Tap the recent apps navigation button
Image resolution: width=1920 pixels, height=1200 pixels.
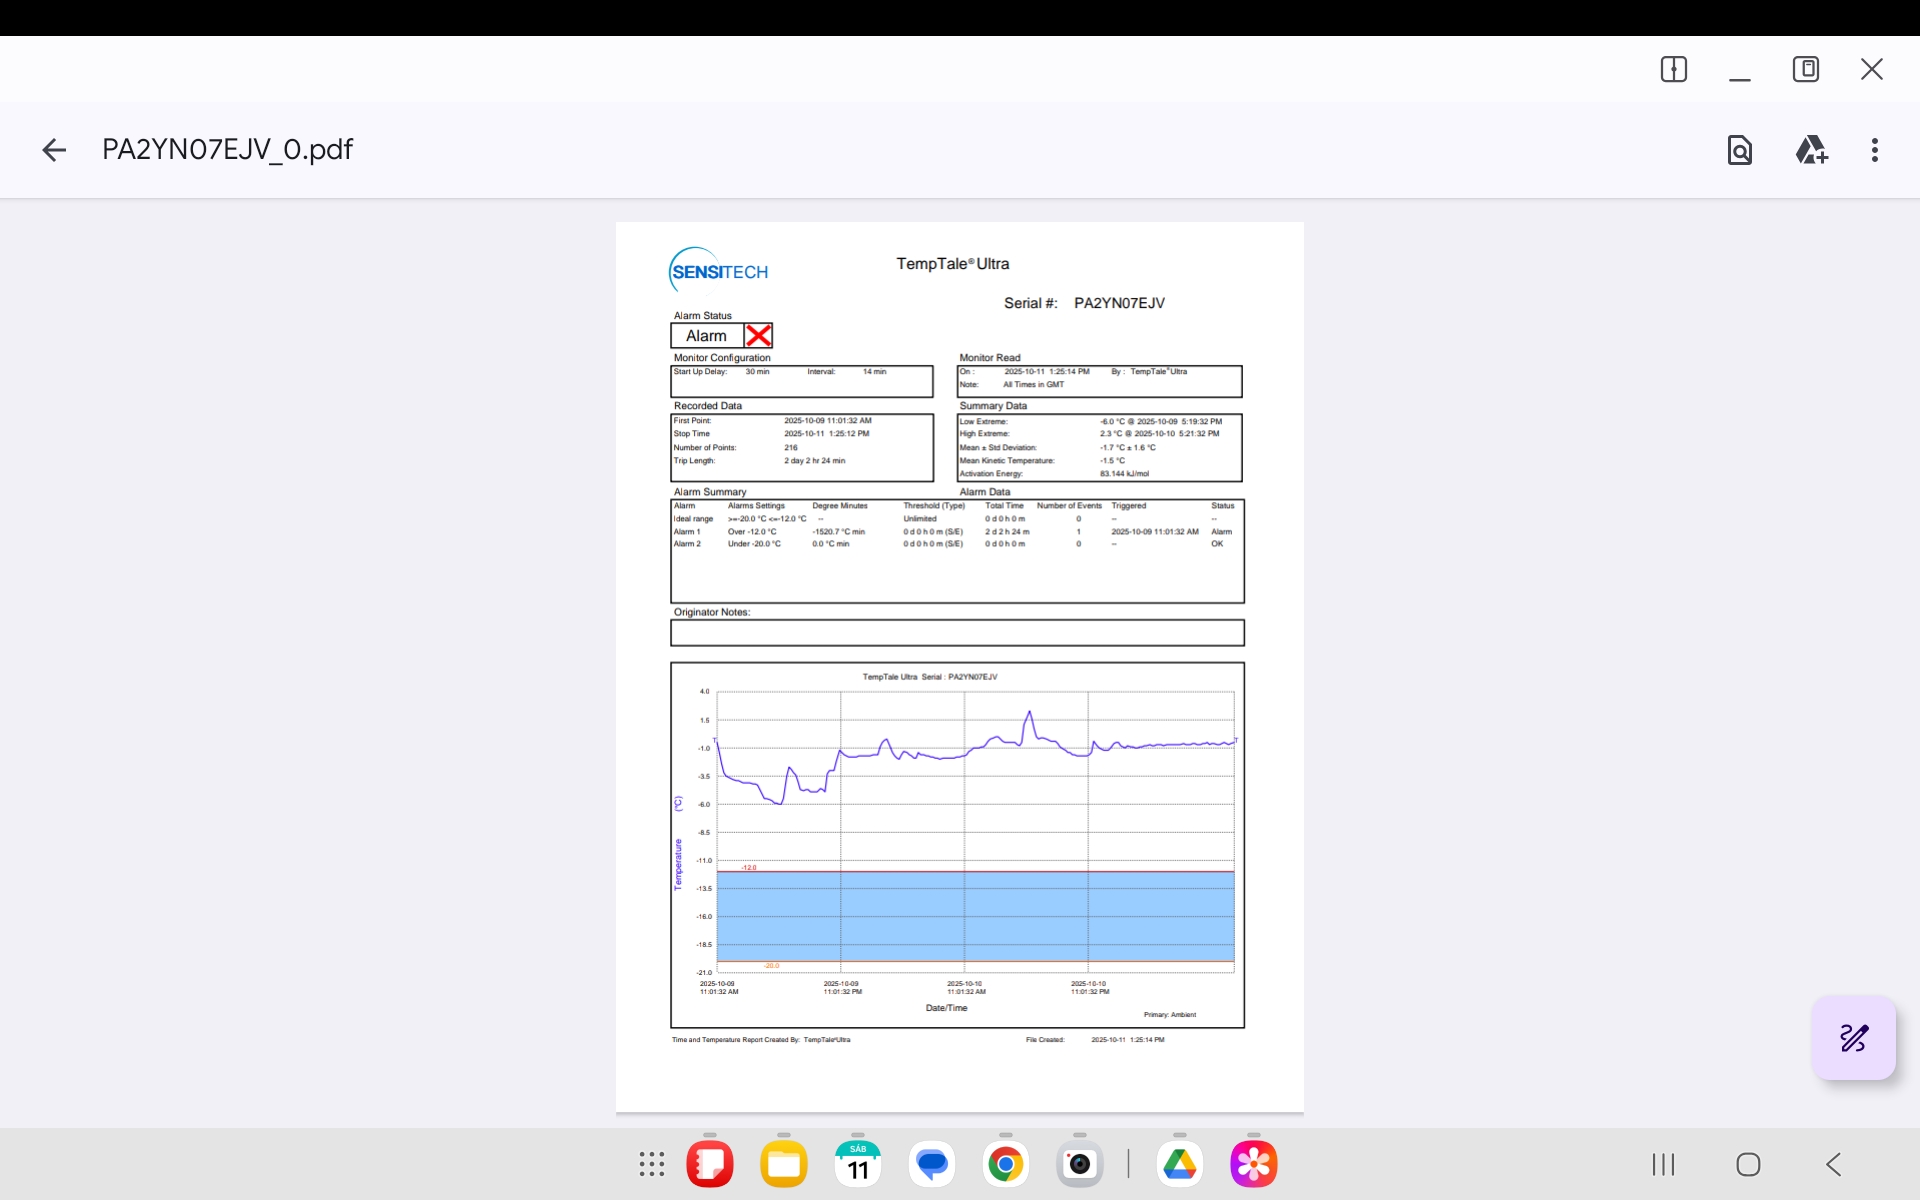[x=1663, y=1164]
